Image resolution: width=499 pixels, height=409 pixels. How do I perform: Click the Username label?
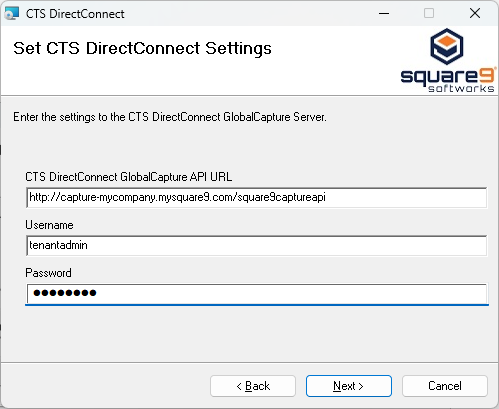tap(49, 225)
